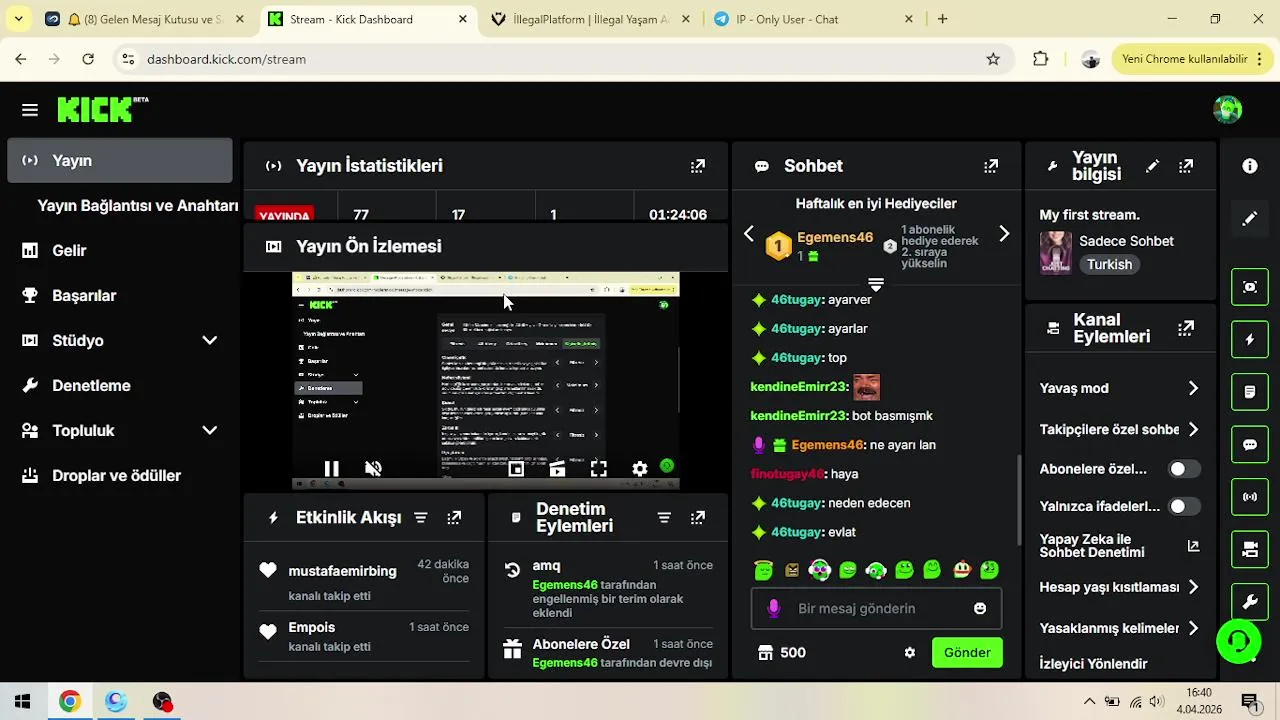The width and height of the screenshot is (1280, 720).
Task: Click in the Bir mesaj gönderin field
Action: pos(877,608)
